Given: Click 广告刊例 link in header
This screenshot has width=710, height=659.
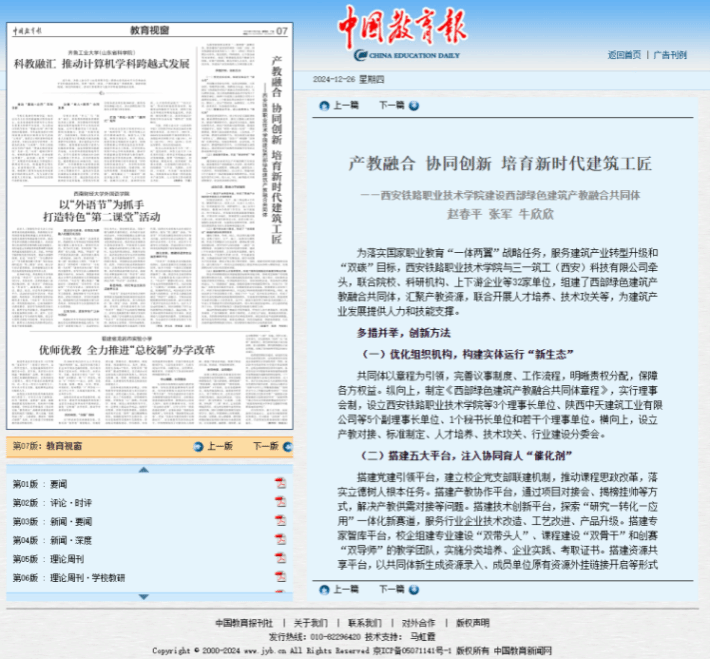Looking at the screenshot, I should pyautogui.click(x=670, y=55).
